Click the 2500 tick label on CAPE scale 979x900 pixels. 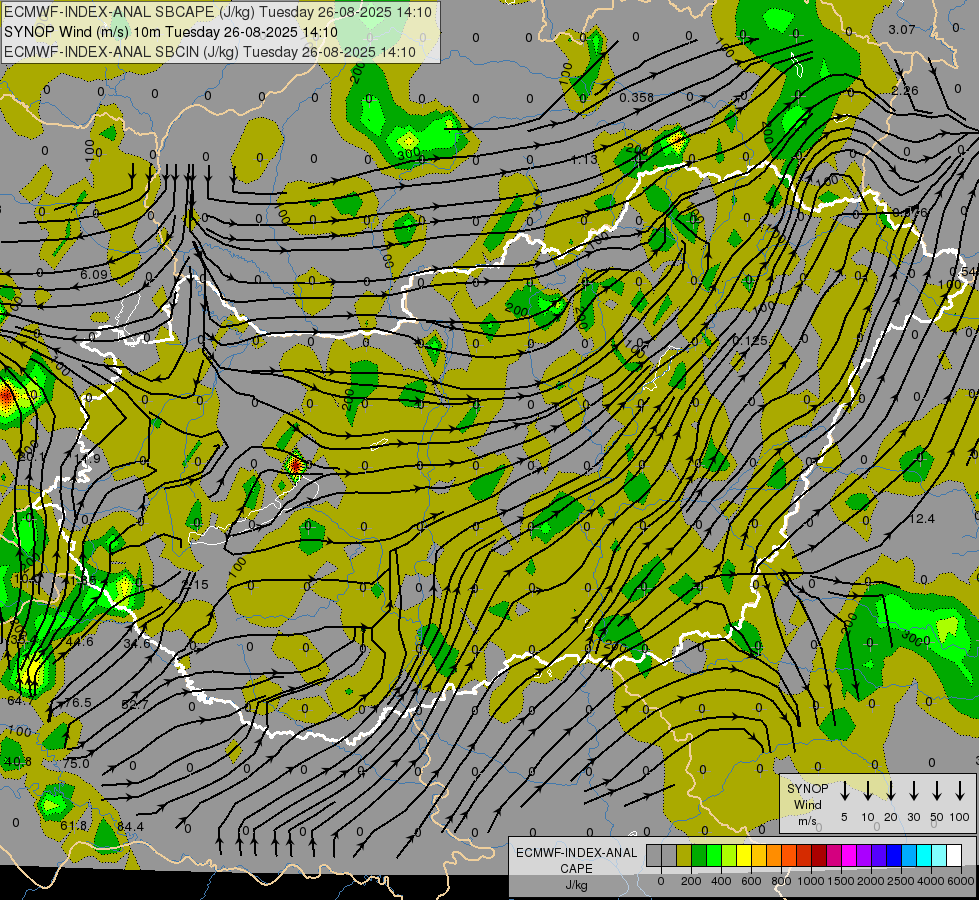[x=900, y=881]
